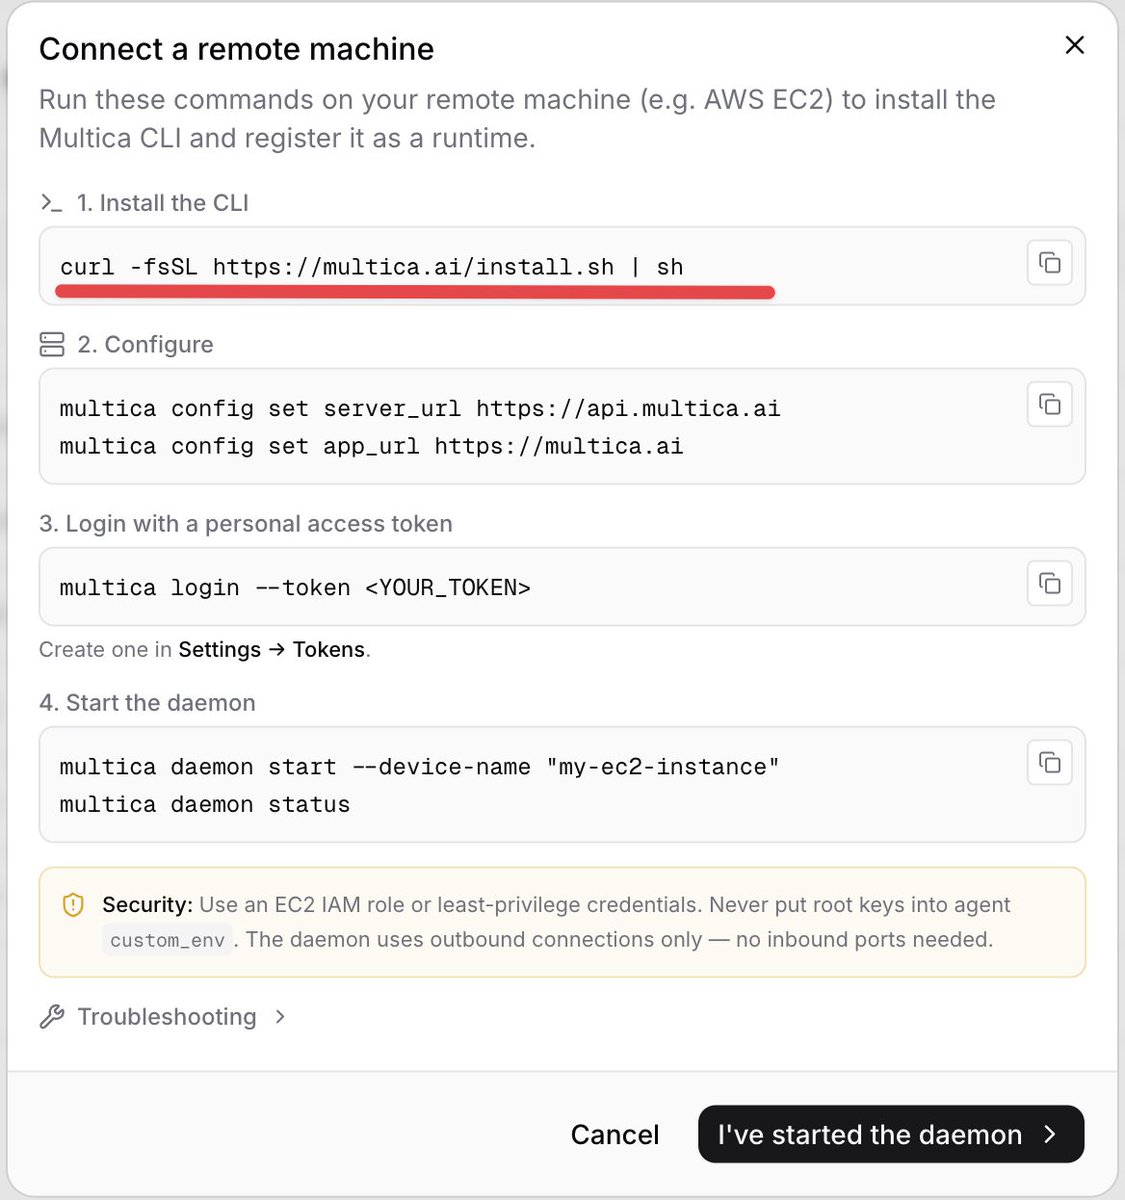Click the server_url config command line
1125x1200 pixels.
coord(420,408)
